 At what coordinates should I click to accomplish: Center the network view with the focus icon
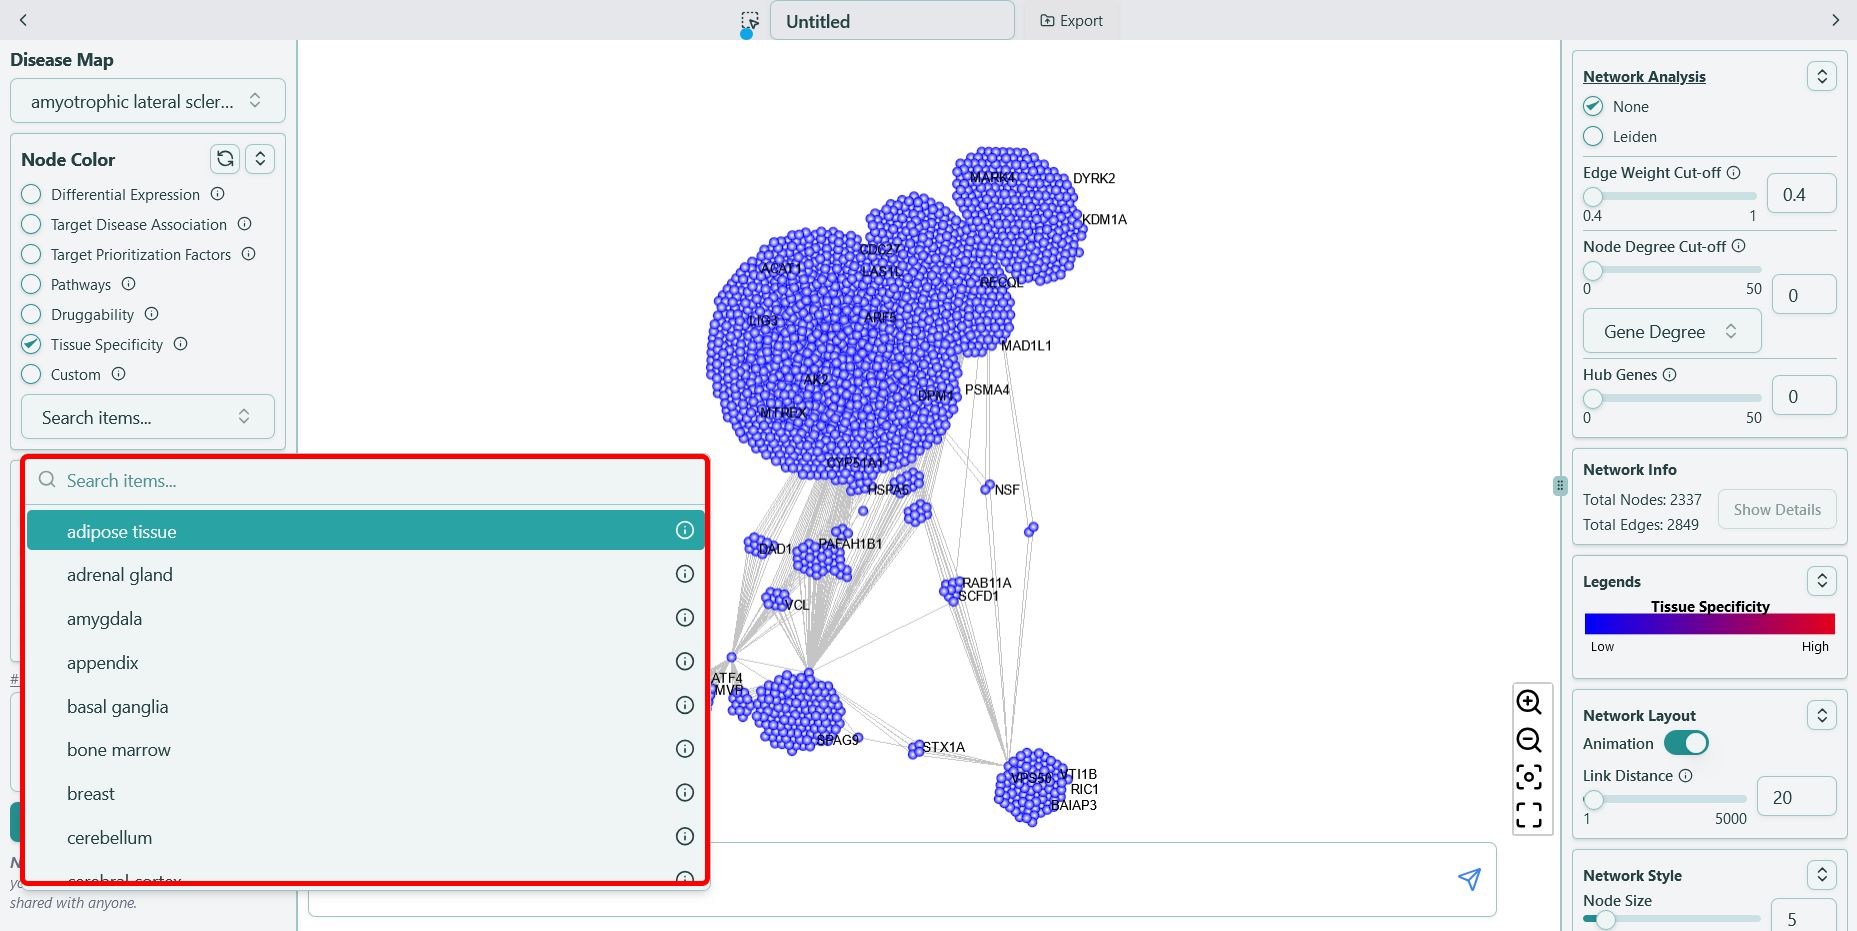click(x=1529, y=778)
